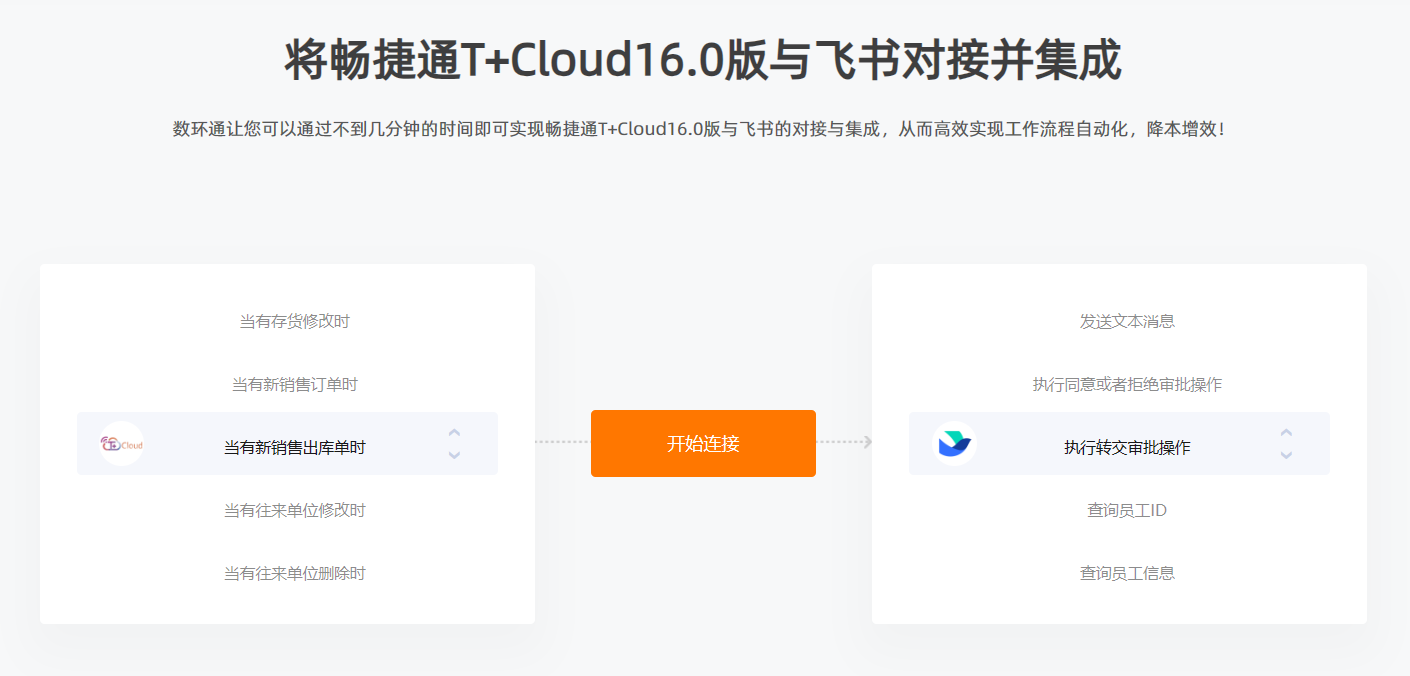The image size is (1410, 676).
Task: Click the Feishu bird logo icon
Action: coord(954,444)
